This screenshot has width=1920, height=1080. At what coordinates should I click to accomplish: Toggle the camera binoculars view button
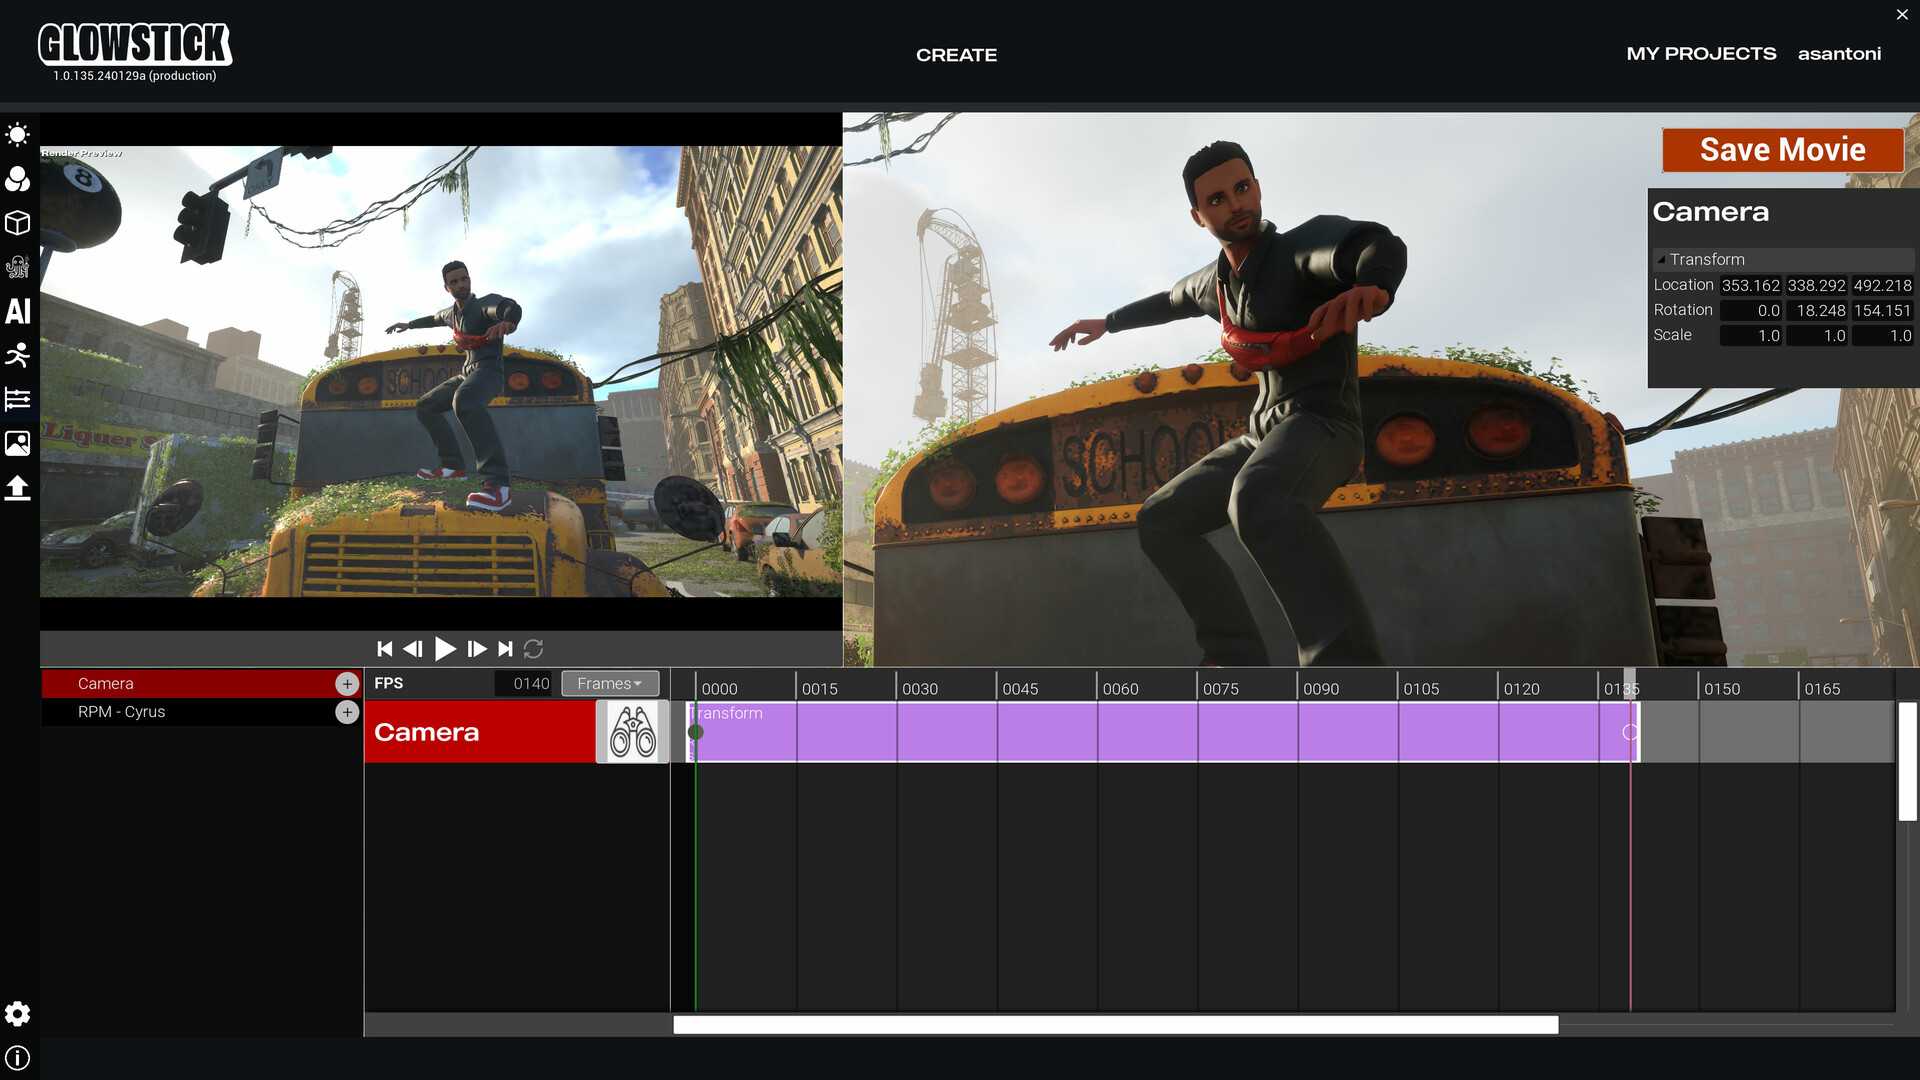pos(632,732)
